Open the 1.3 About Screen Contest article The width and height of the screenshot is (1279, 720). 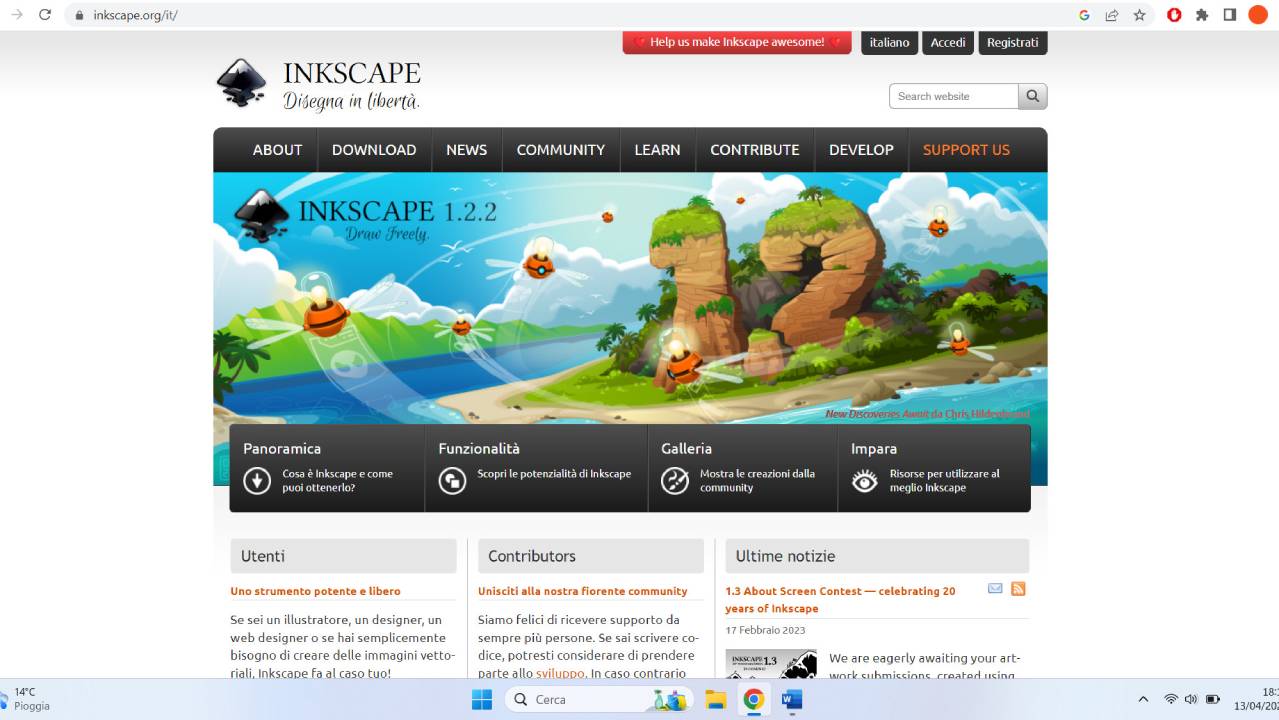click(840, 599)
